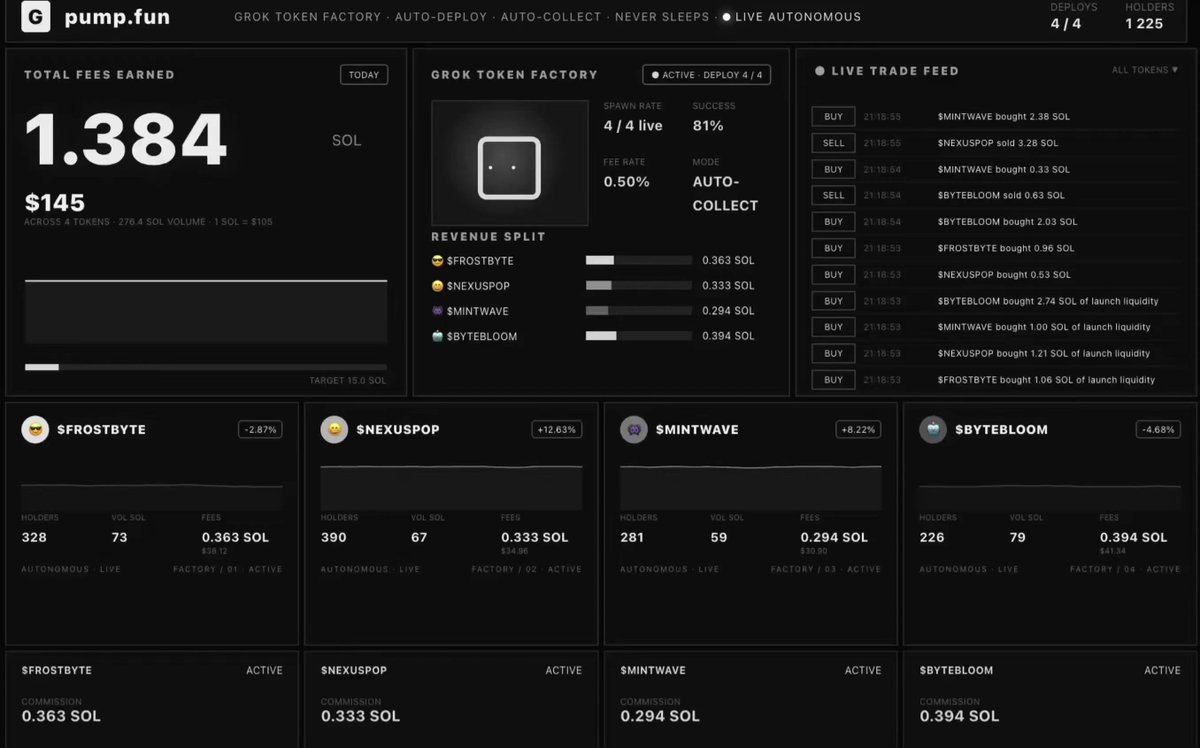Click the $NEXUSPOP smiley avatar in token card

[334, 430]
